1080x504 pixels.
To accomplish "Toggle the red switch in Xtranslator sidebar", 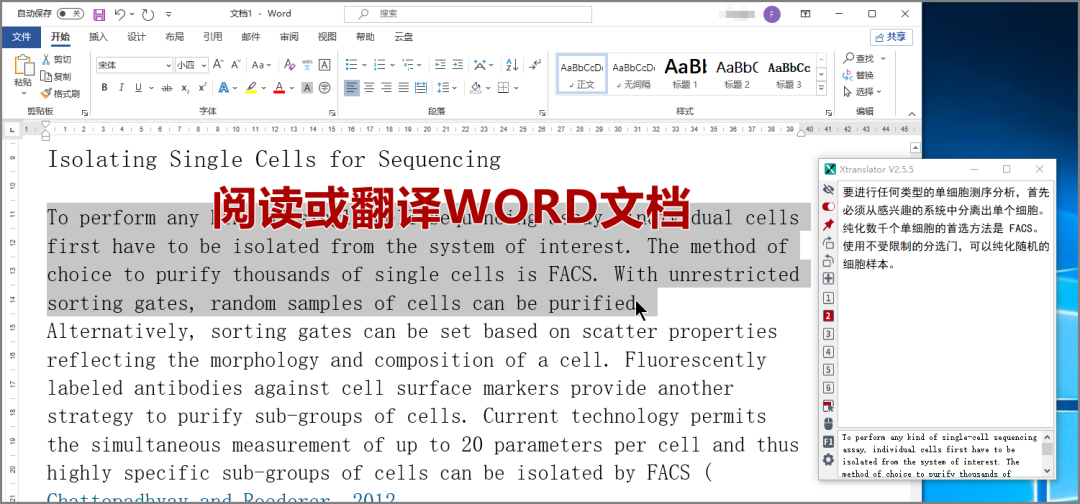I will (x=829, y=207).
